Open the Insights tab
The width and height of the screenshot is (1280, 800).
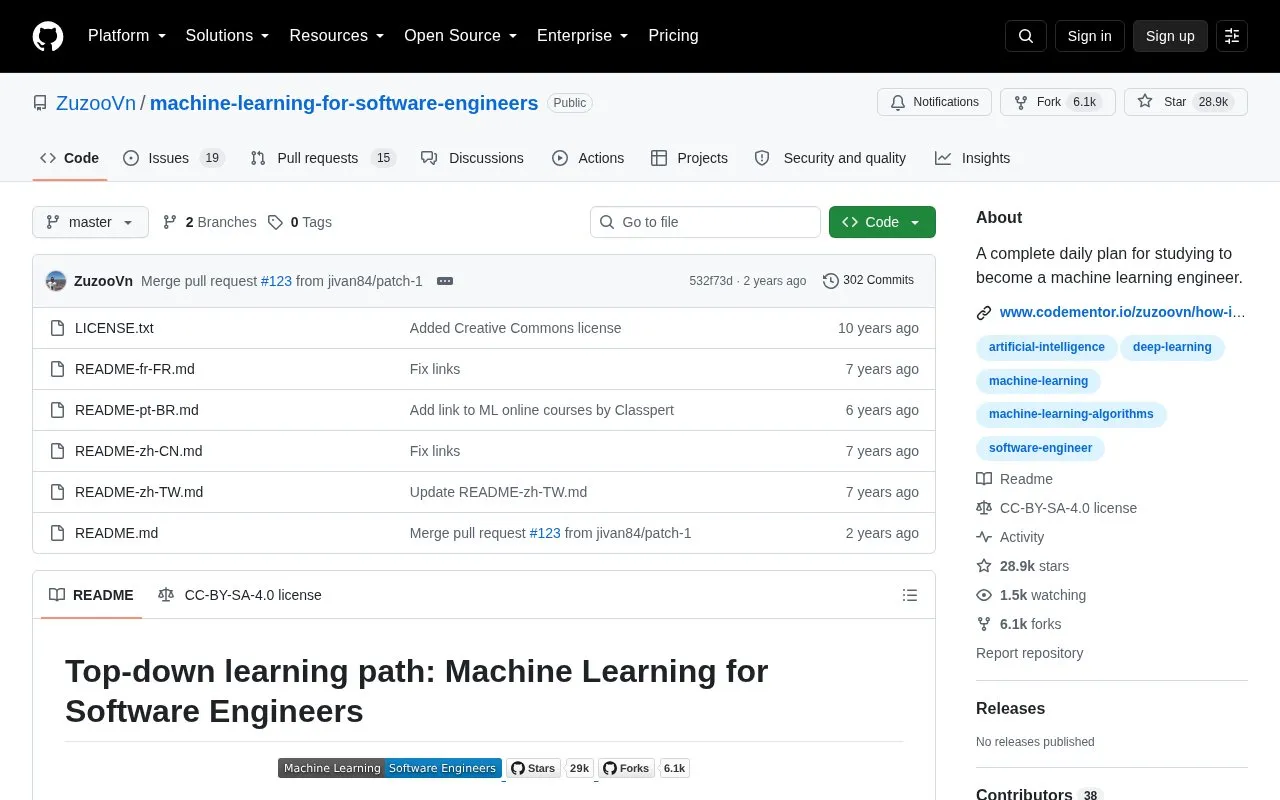pos(973,158)
